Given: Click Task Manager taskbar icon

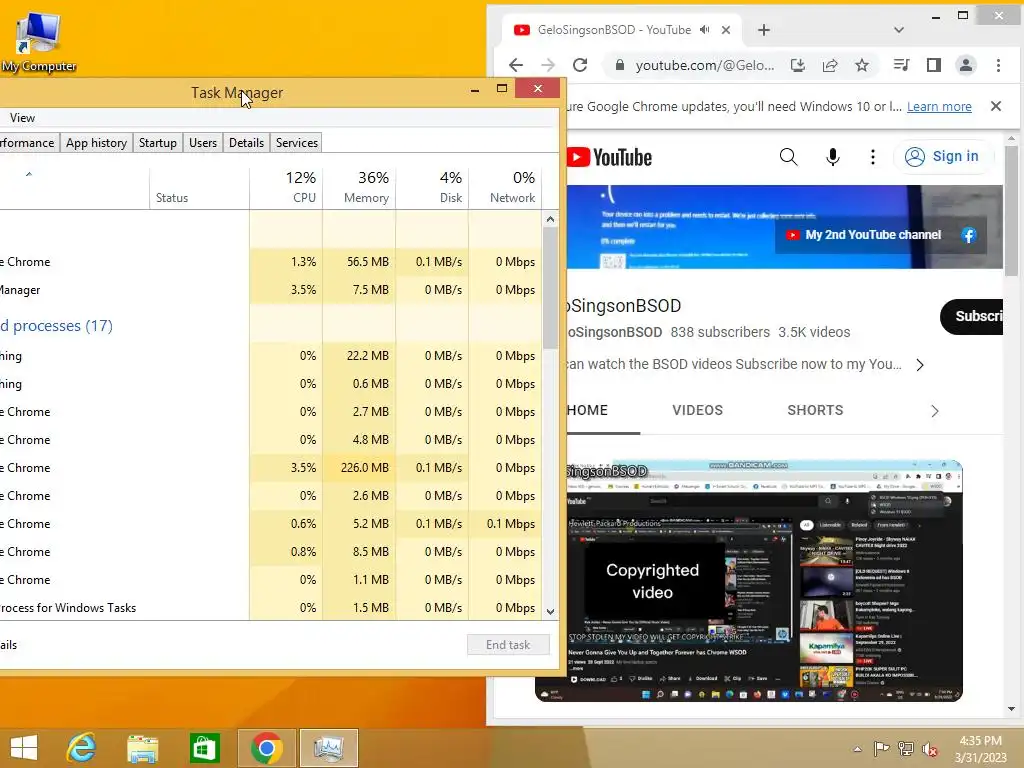Looking at the screenshot, I should (x=328, y=748).
